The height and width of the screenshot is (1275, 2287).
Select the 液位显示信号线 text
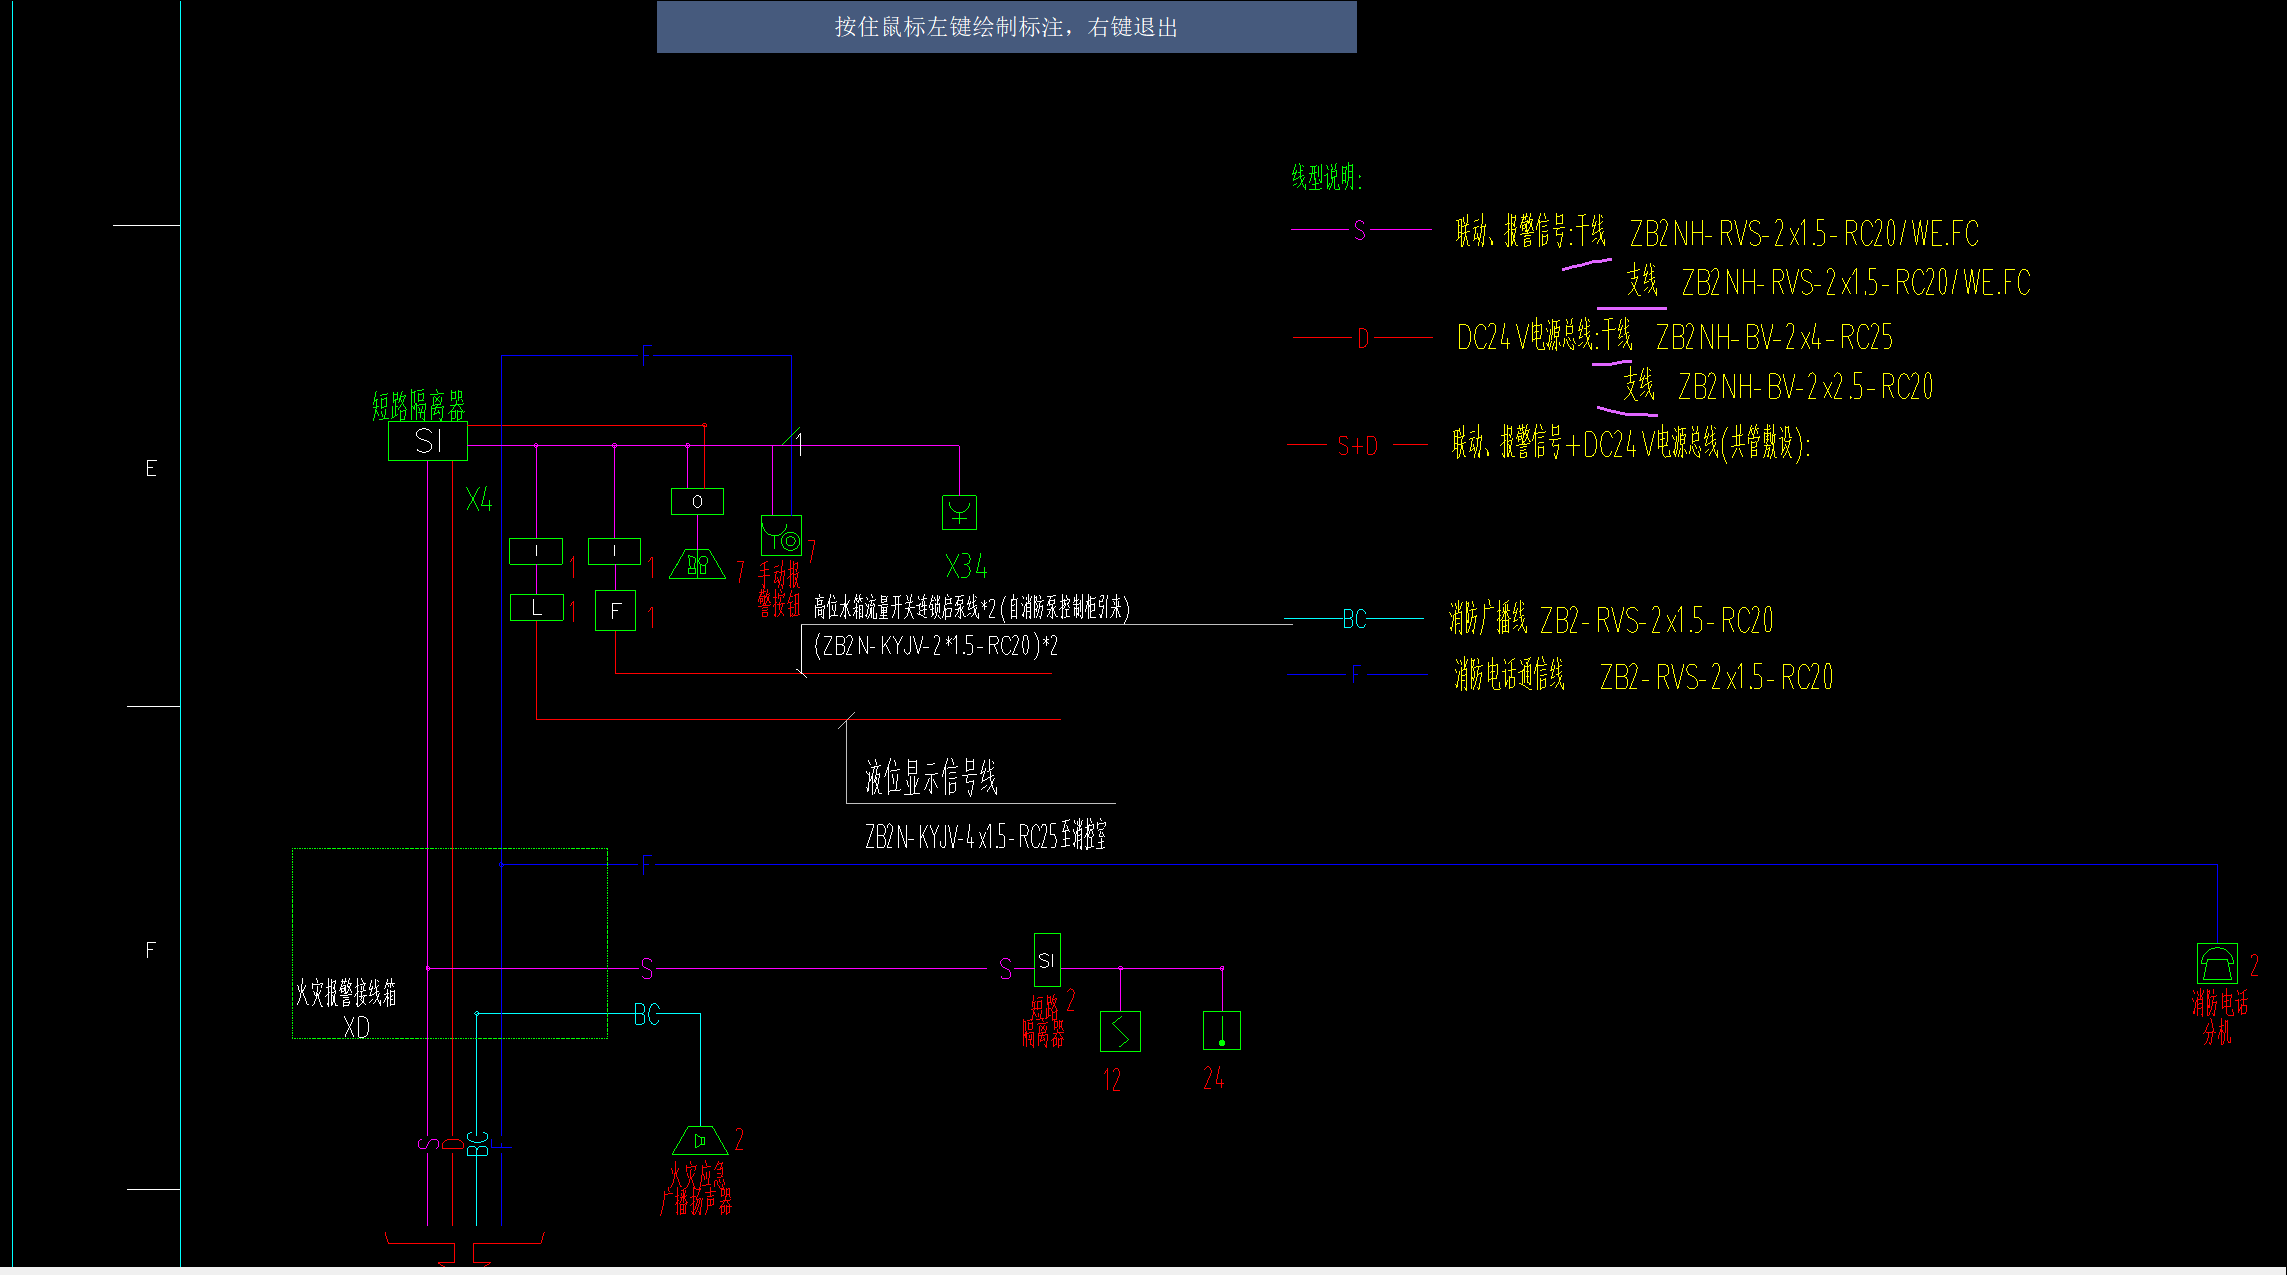[x=931, y=777]
